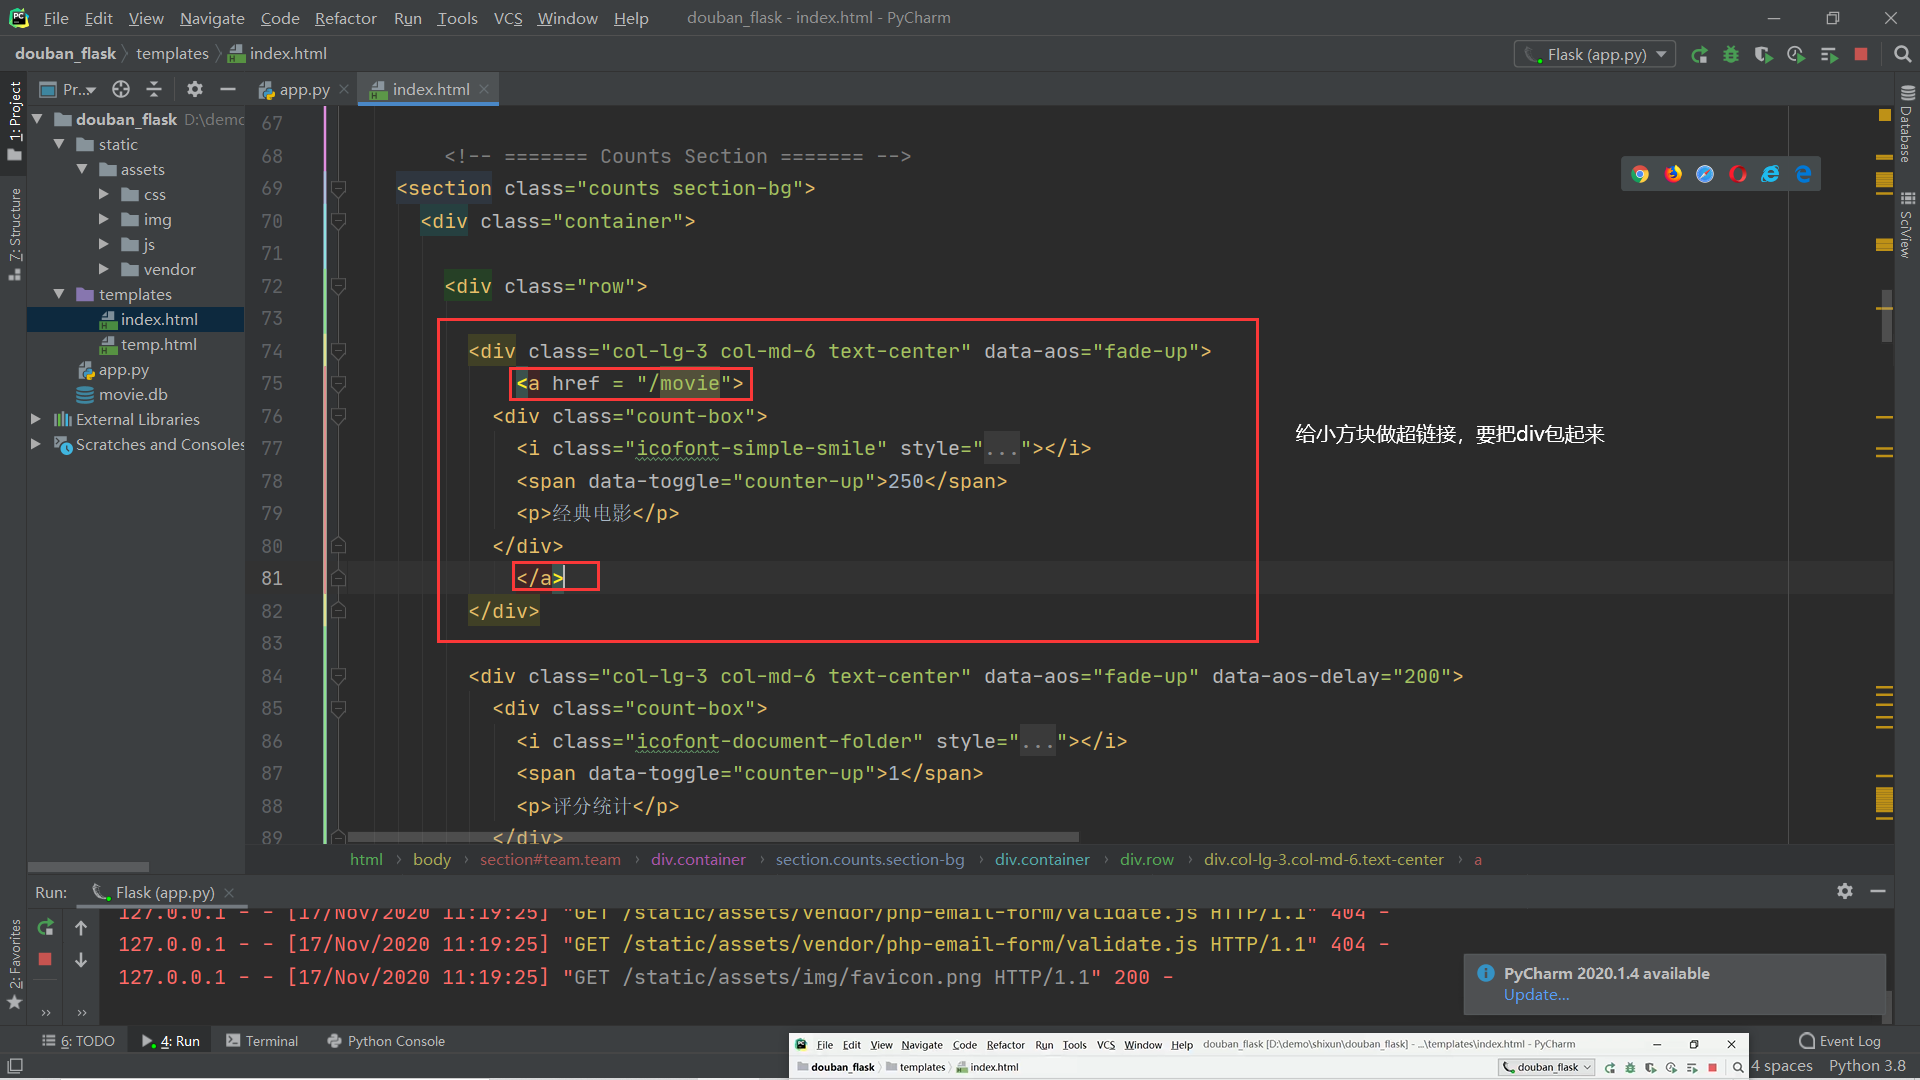This screenshot has height=1080, width=1920.
Task: Click the Rerun Flask green arrow icon in top toolbar
Action: point(1699,55)
